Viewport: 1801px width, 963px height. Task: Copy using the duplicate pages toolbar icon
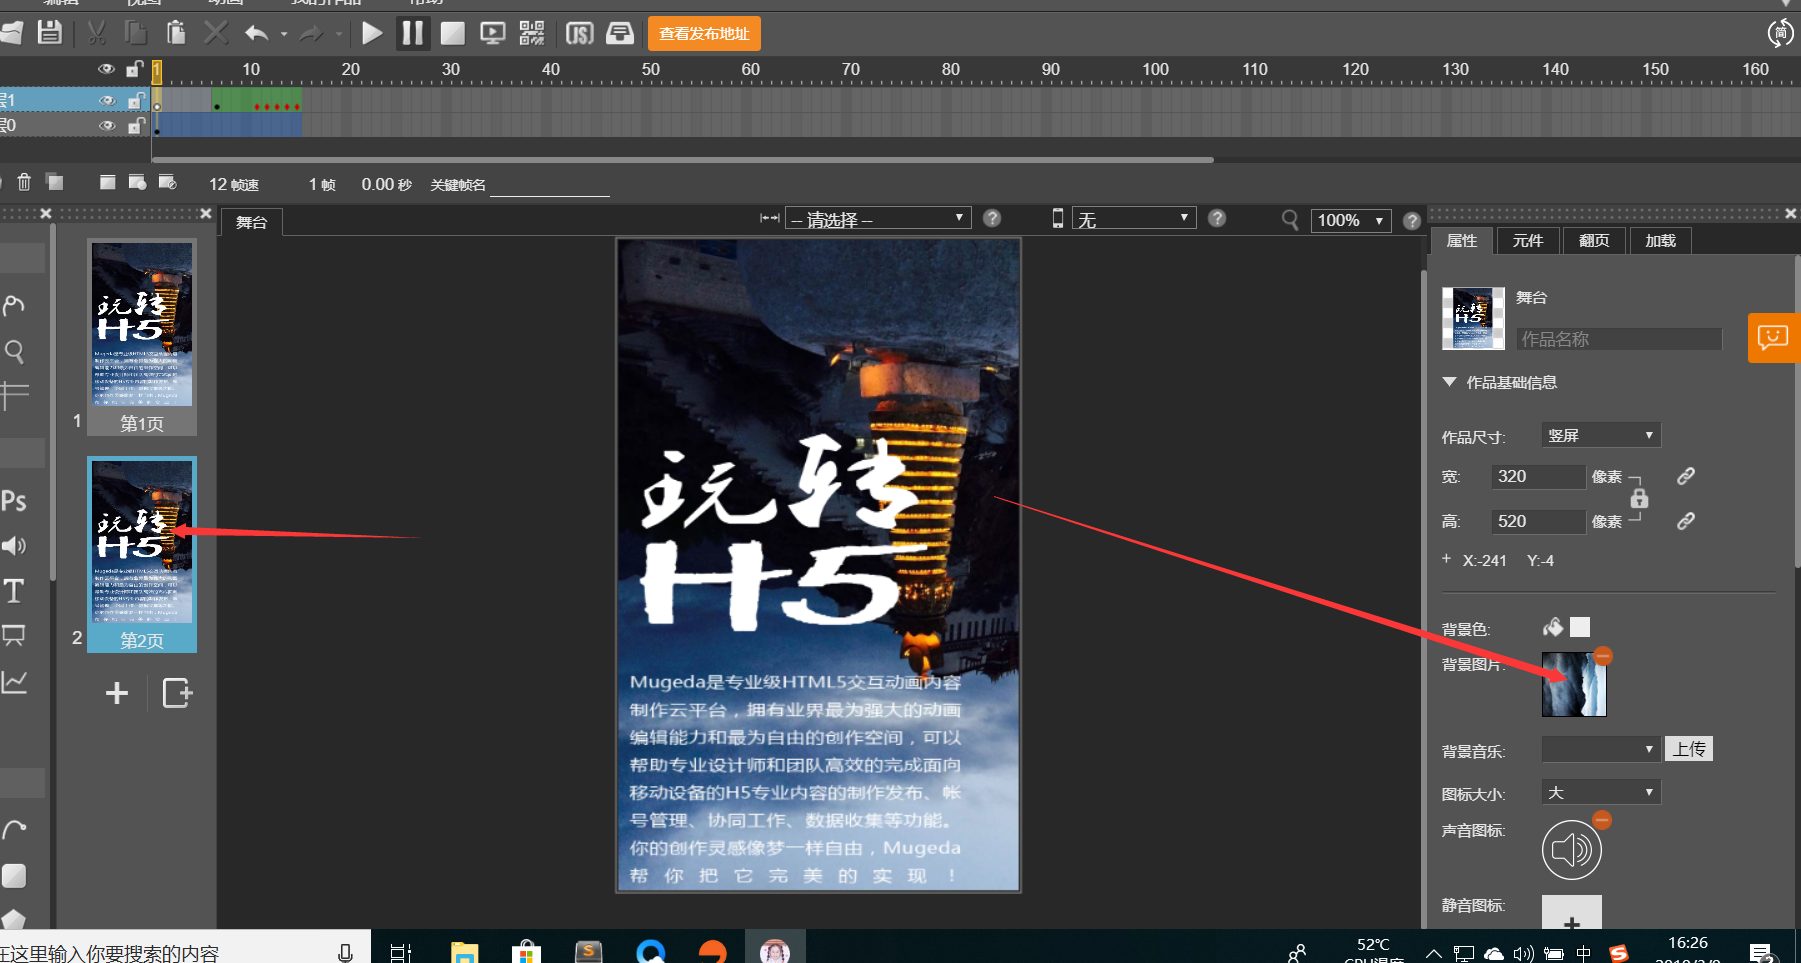click(x=136, y=33)
